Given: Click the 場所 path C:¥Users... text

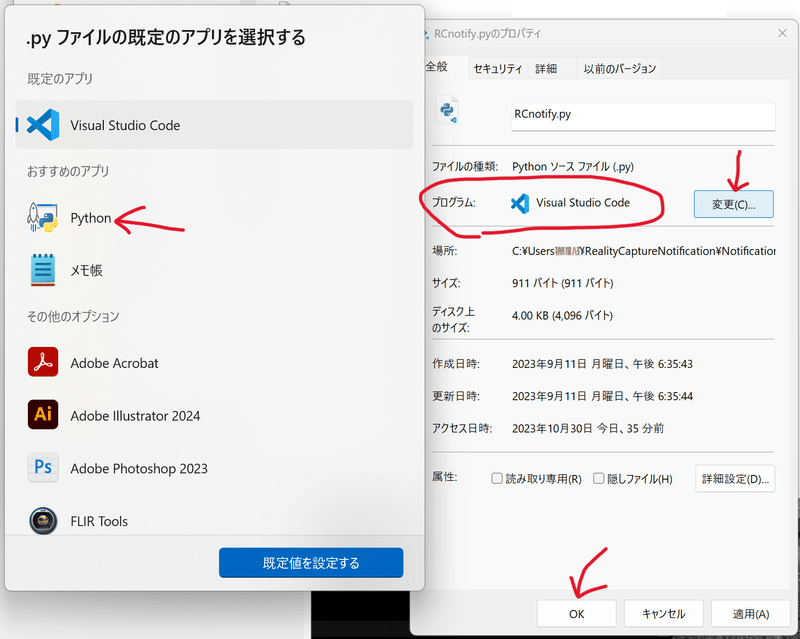Looking at the screenshot, I should (644, 251).
